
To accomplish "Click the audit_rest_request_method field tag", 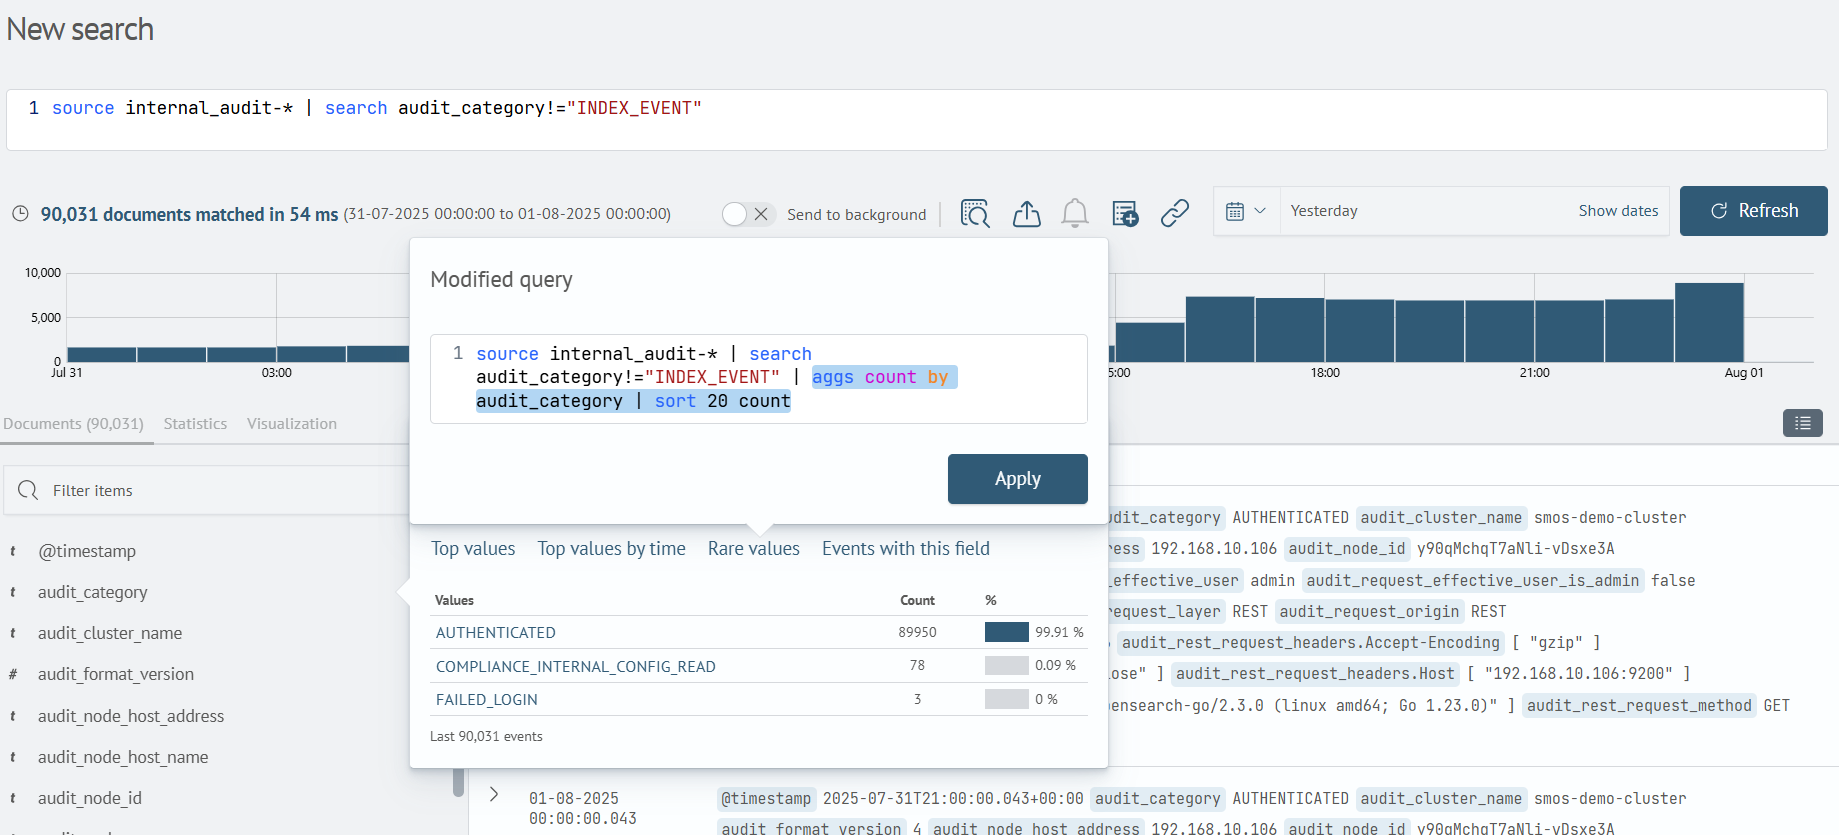I will [1639, 705].
